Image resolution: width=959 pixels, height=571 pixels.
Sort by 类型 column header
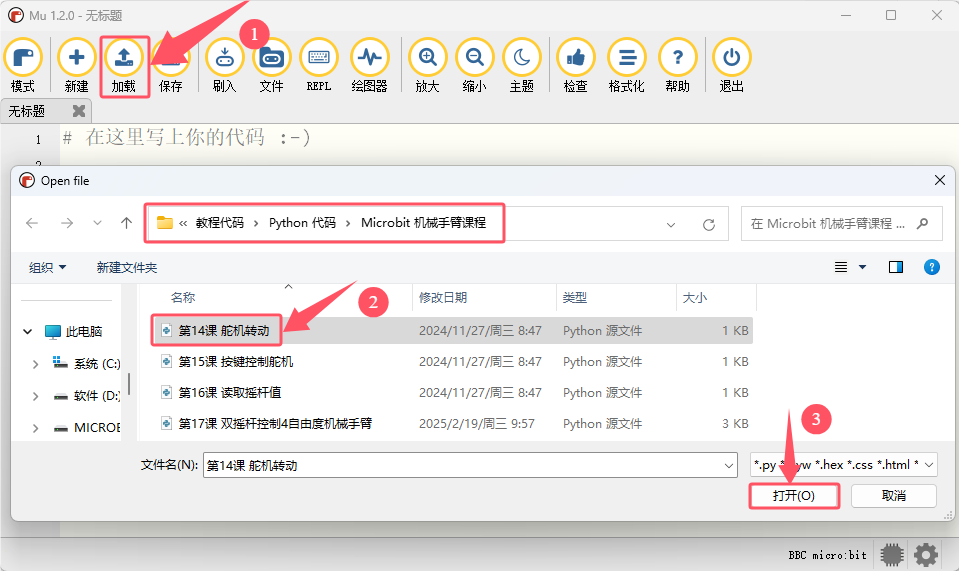tap(574, 298)
